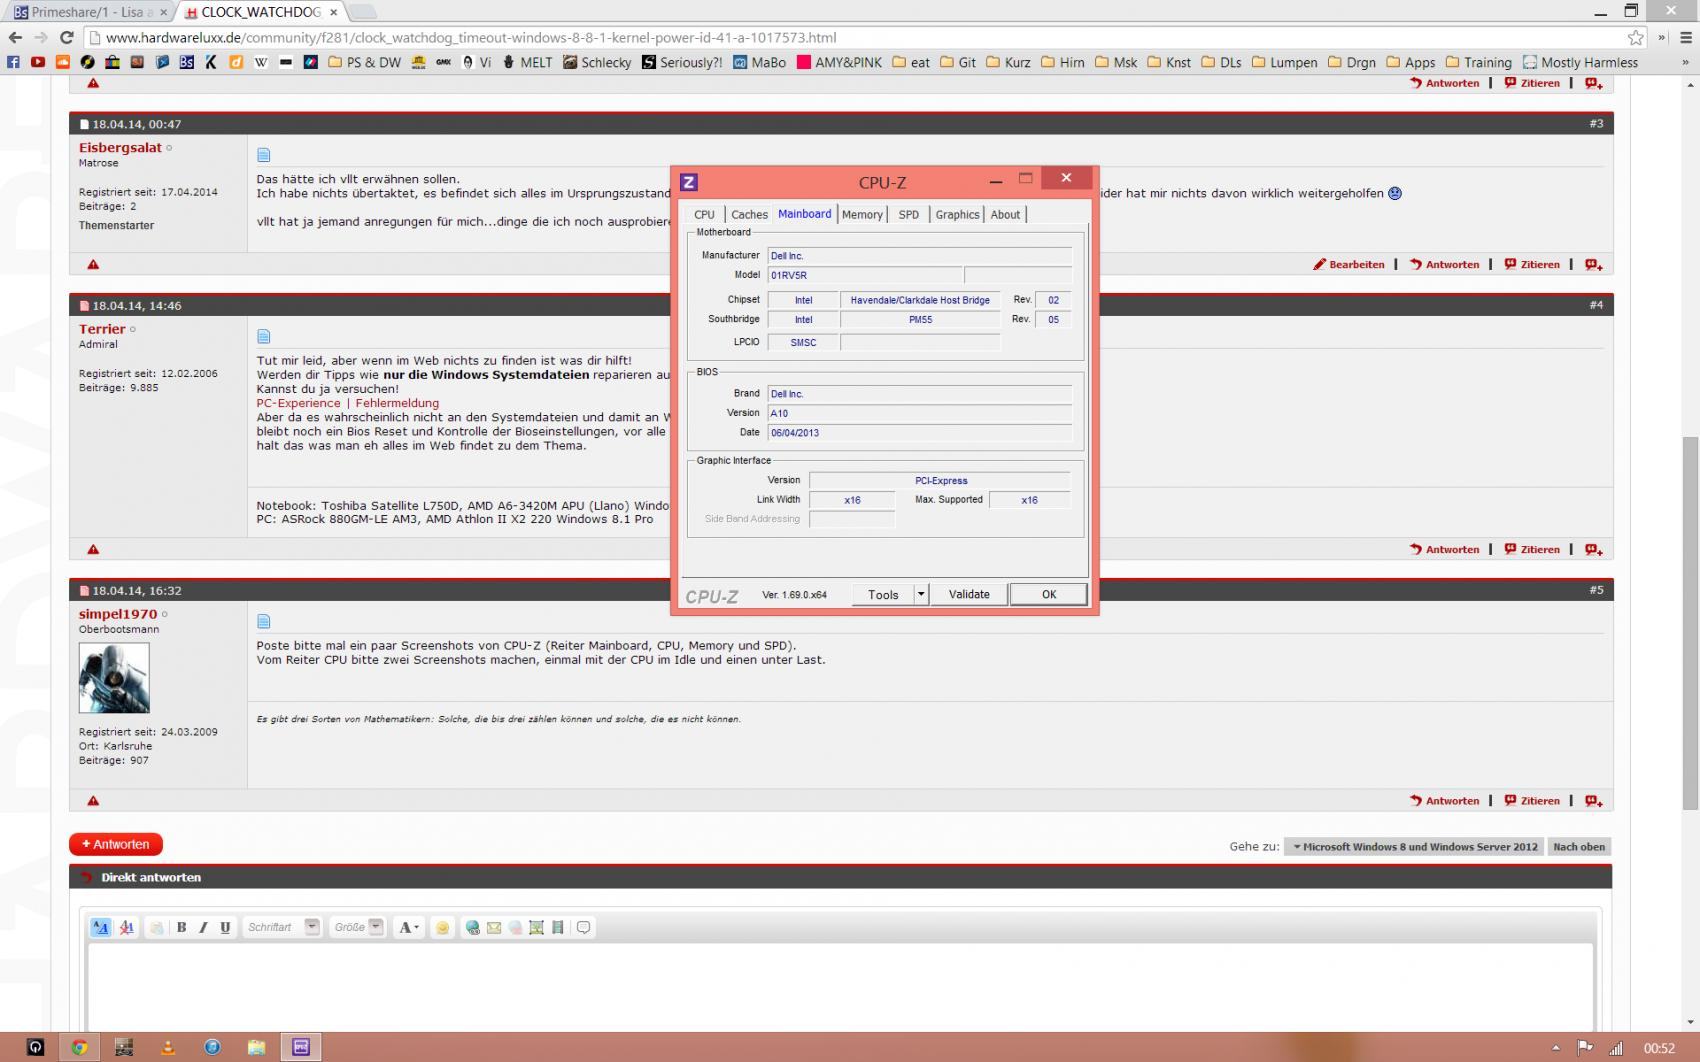Click the report warning icon on post #5

[x=93, y=801]
